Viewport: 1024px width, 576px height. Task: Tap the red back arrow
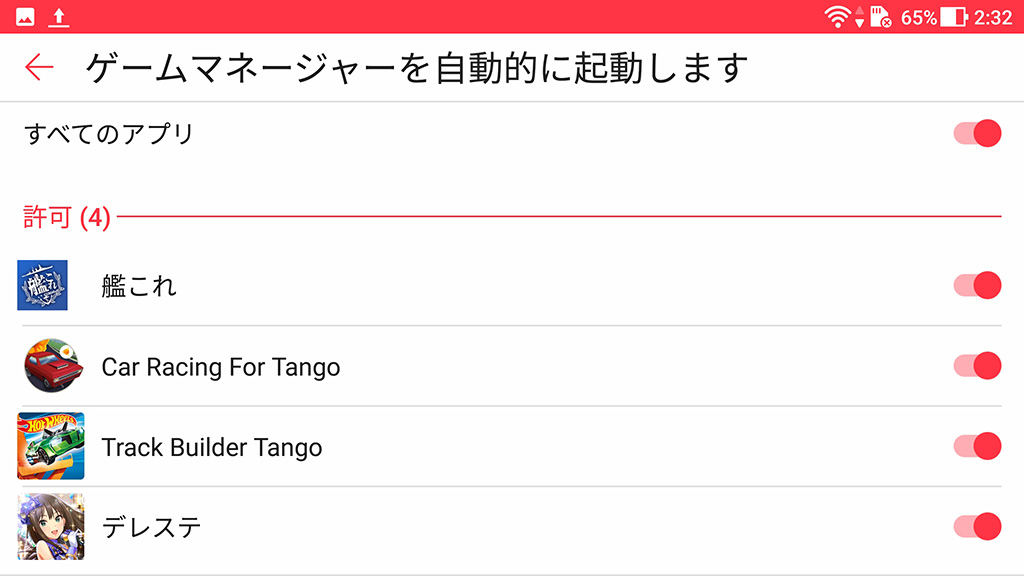click(x=39, y=67)
